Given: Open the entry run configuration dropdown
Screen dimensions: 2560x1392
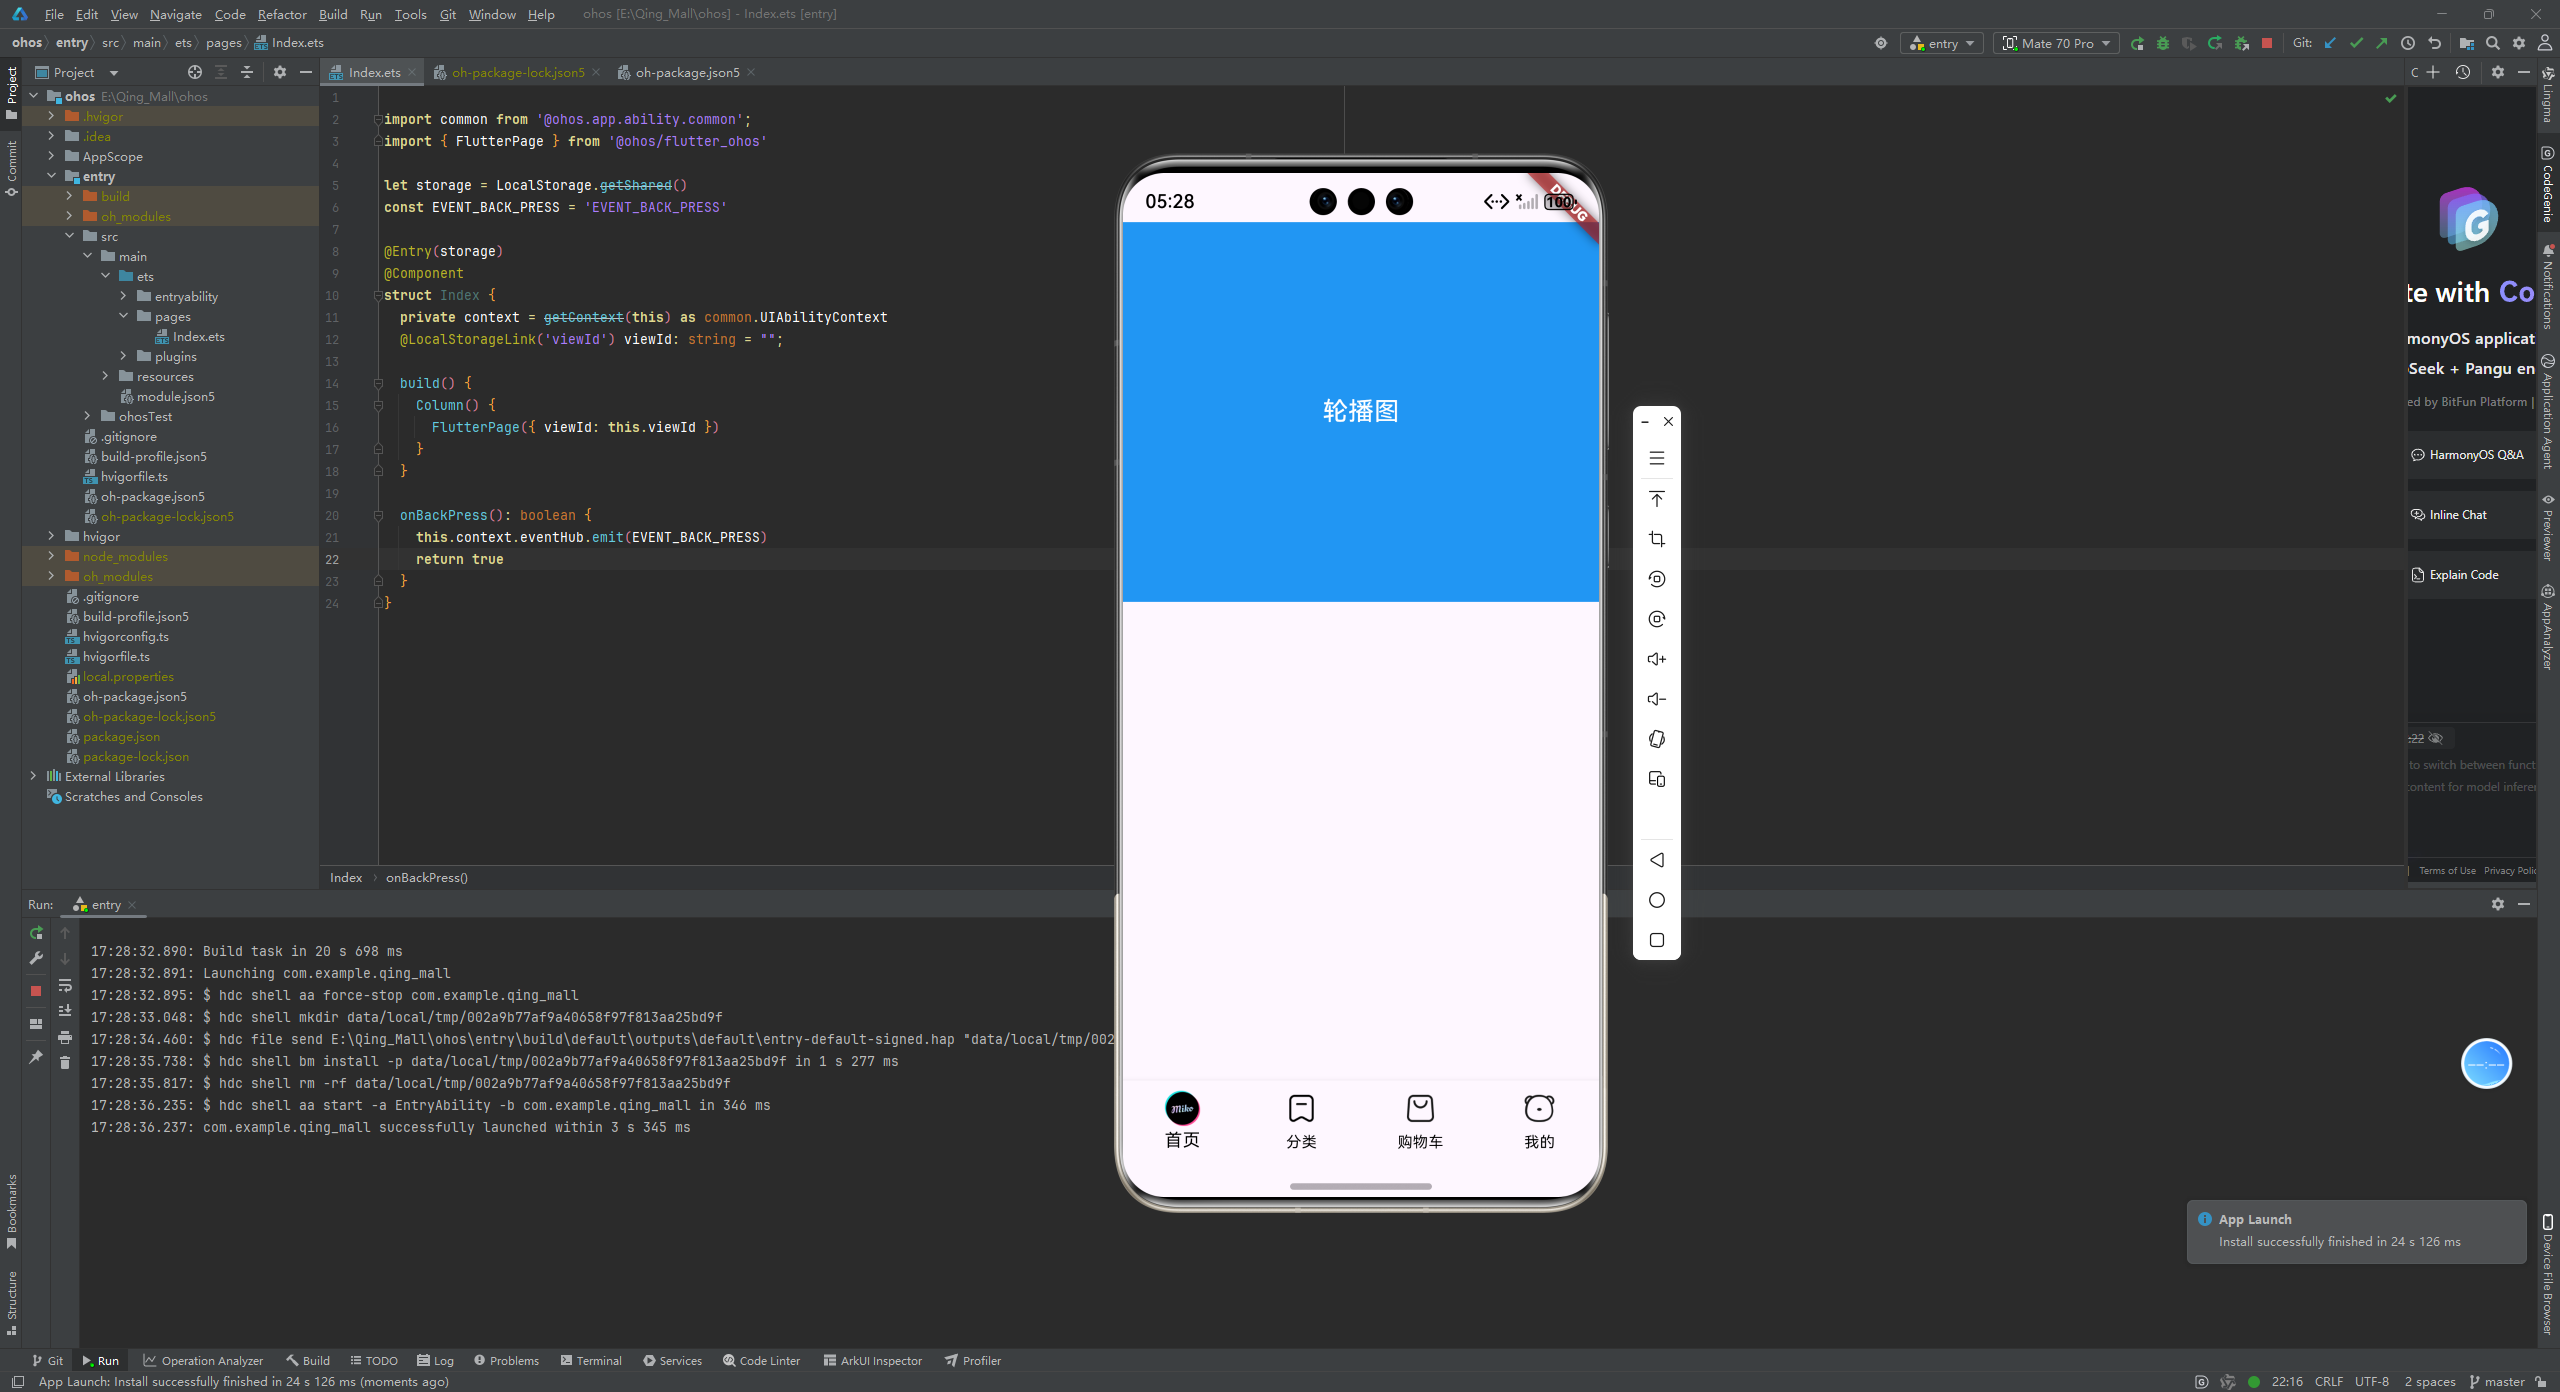Looking at the screenshot, I should pos(1942,43).
